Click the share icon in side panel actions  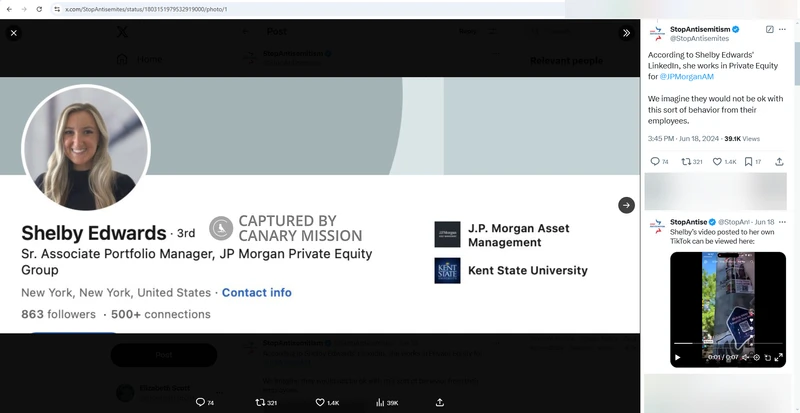click(779, 162)
